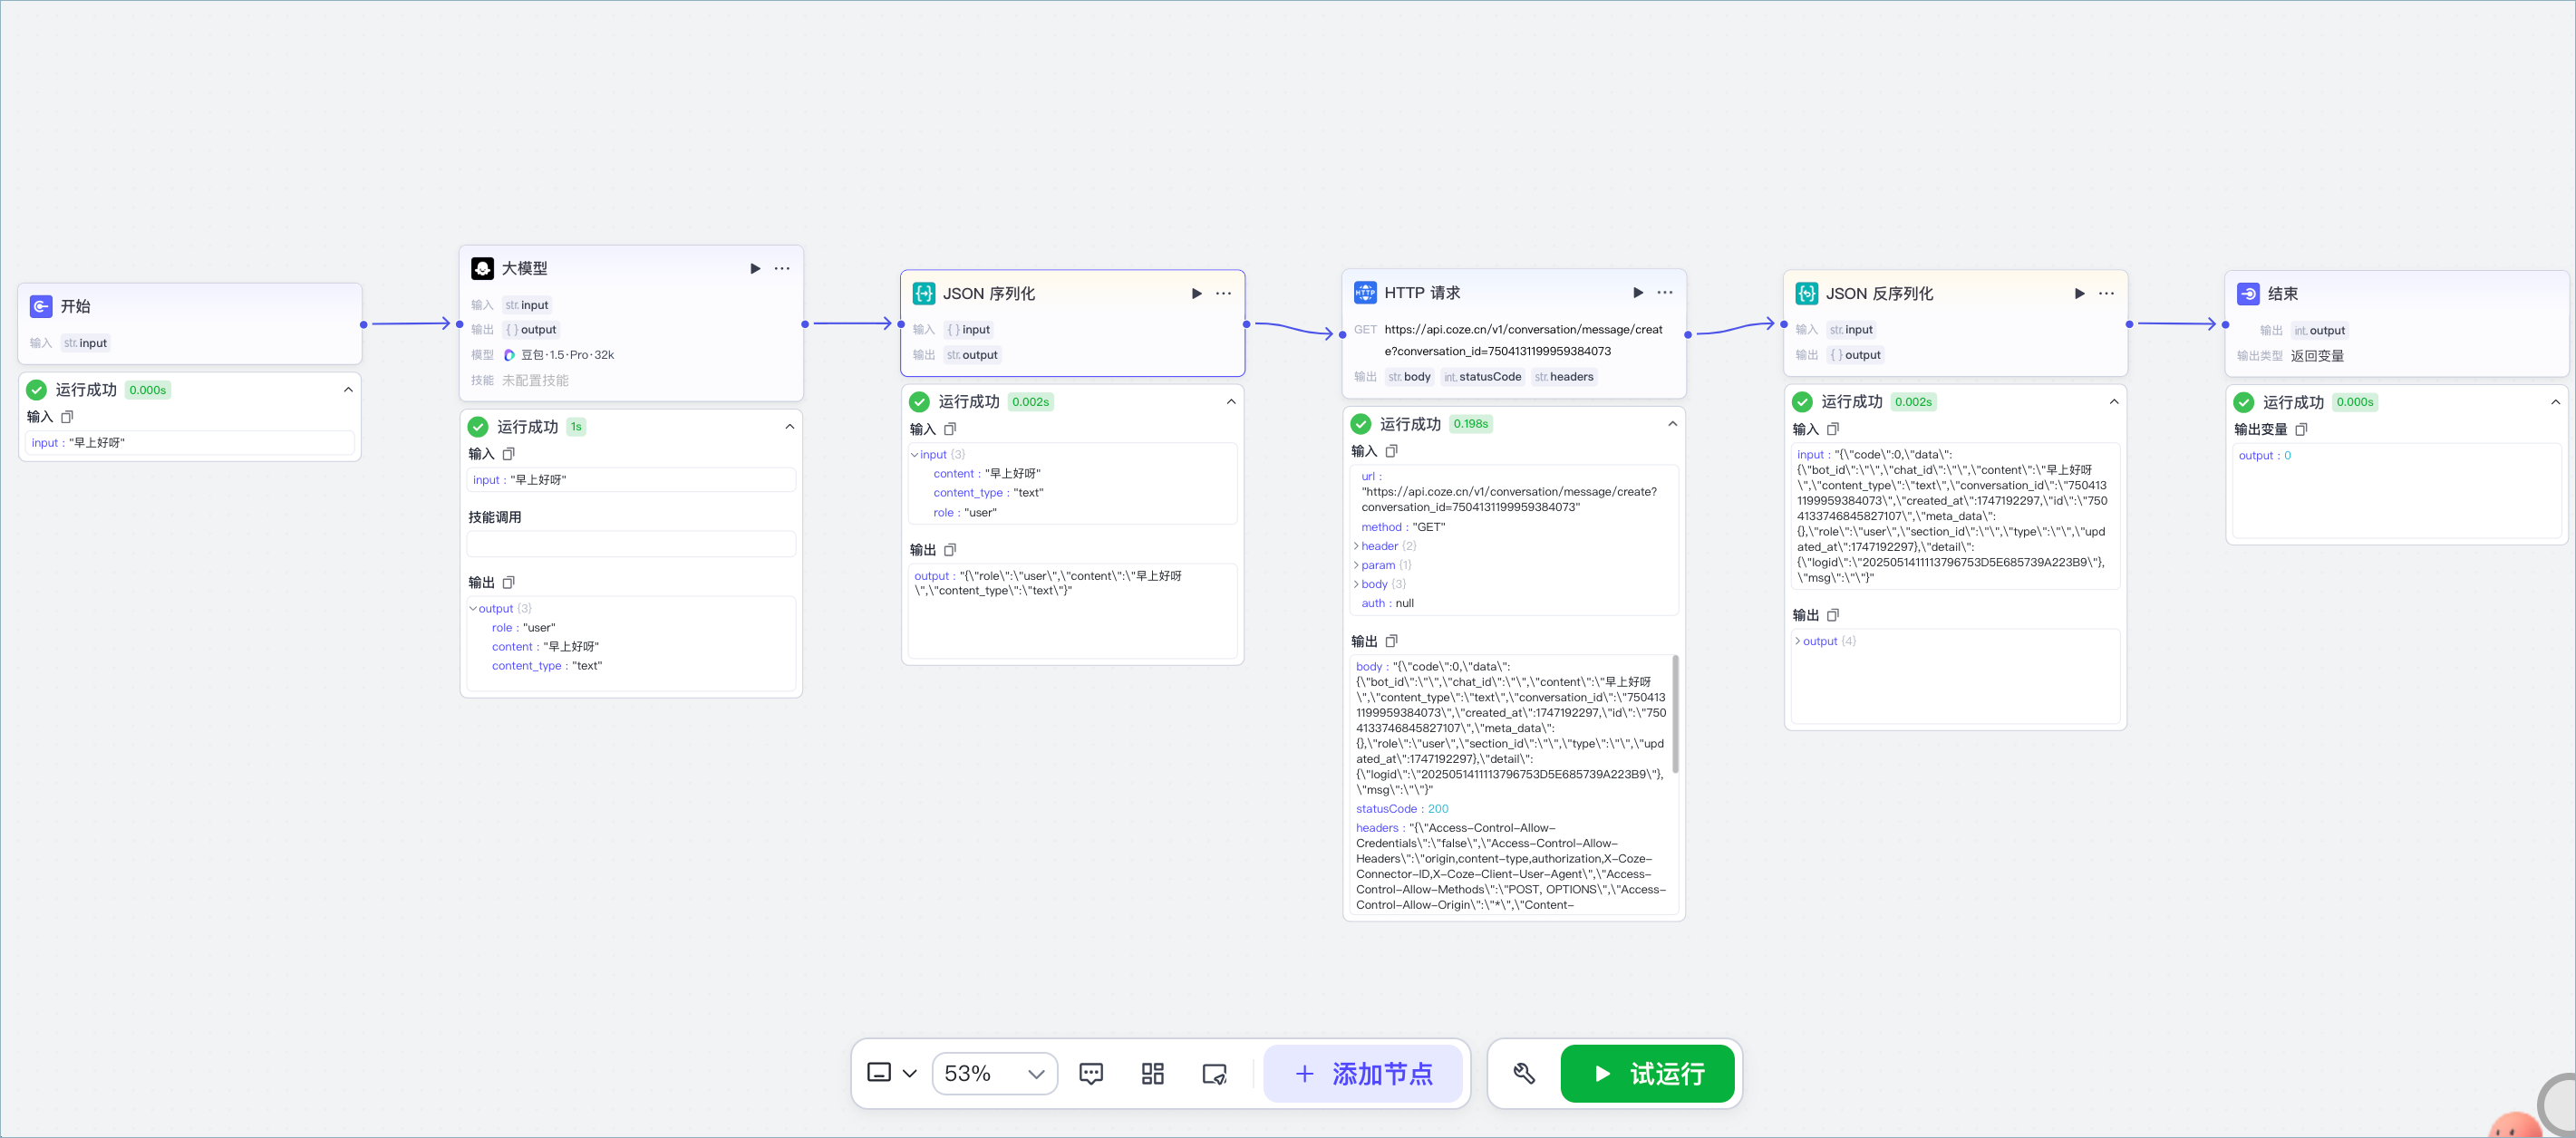Open the comment tool in the bottom toolbar
The image size is (2576, 1138).
1091,1073
